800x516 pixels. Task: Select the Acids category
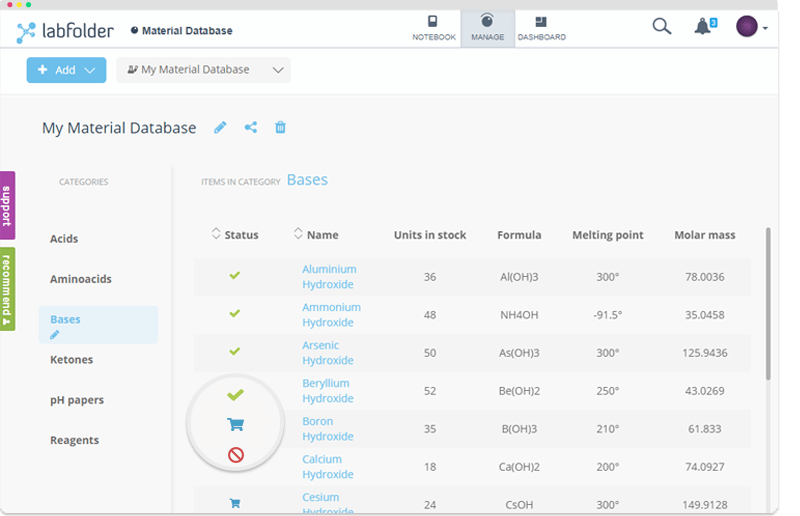pyautogui.click(x=64, y=239)
